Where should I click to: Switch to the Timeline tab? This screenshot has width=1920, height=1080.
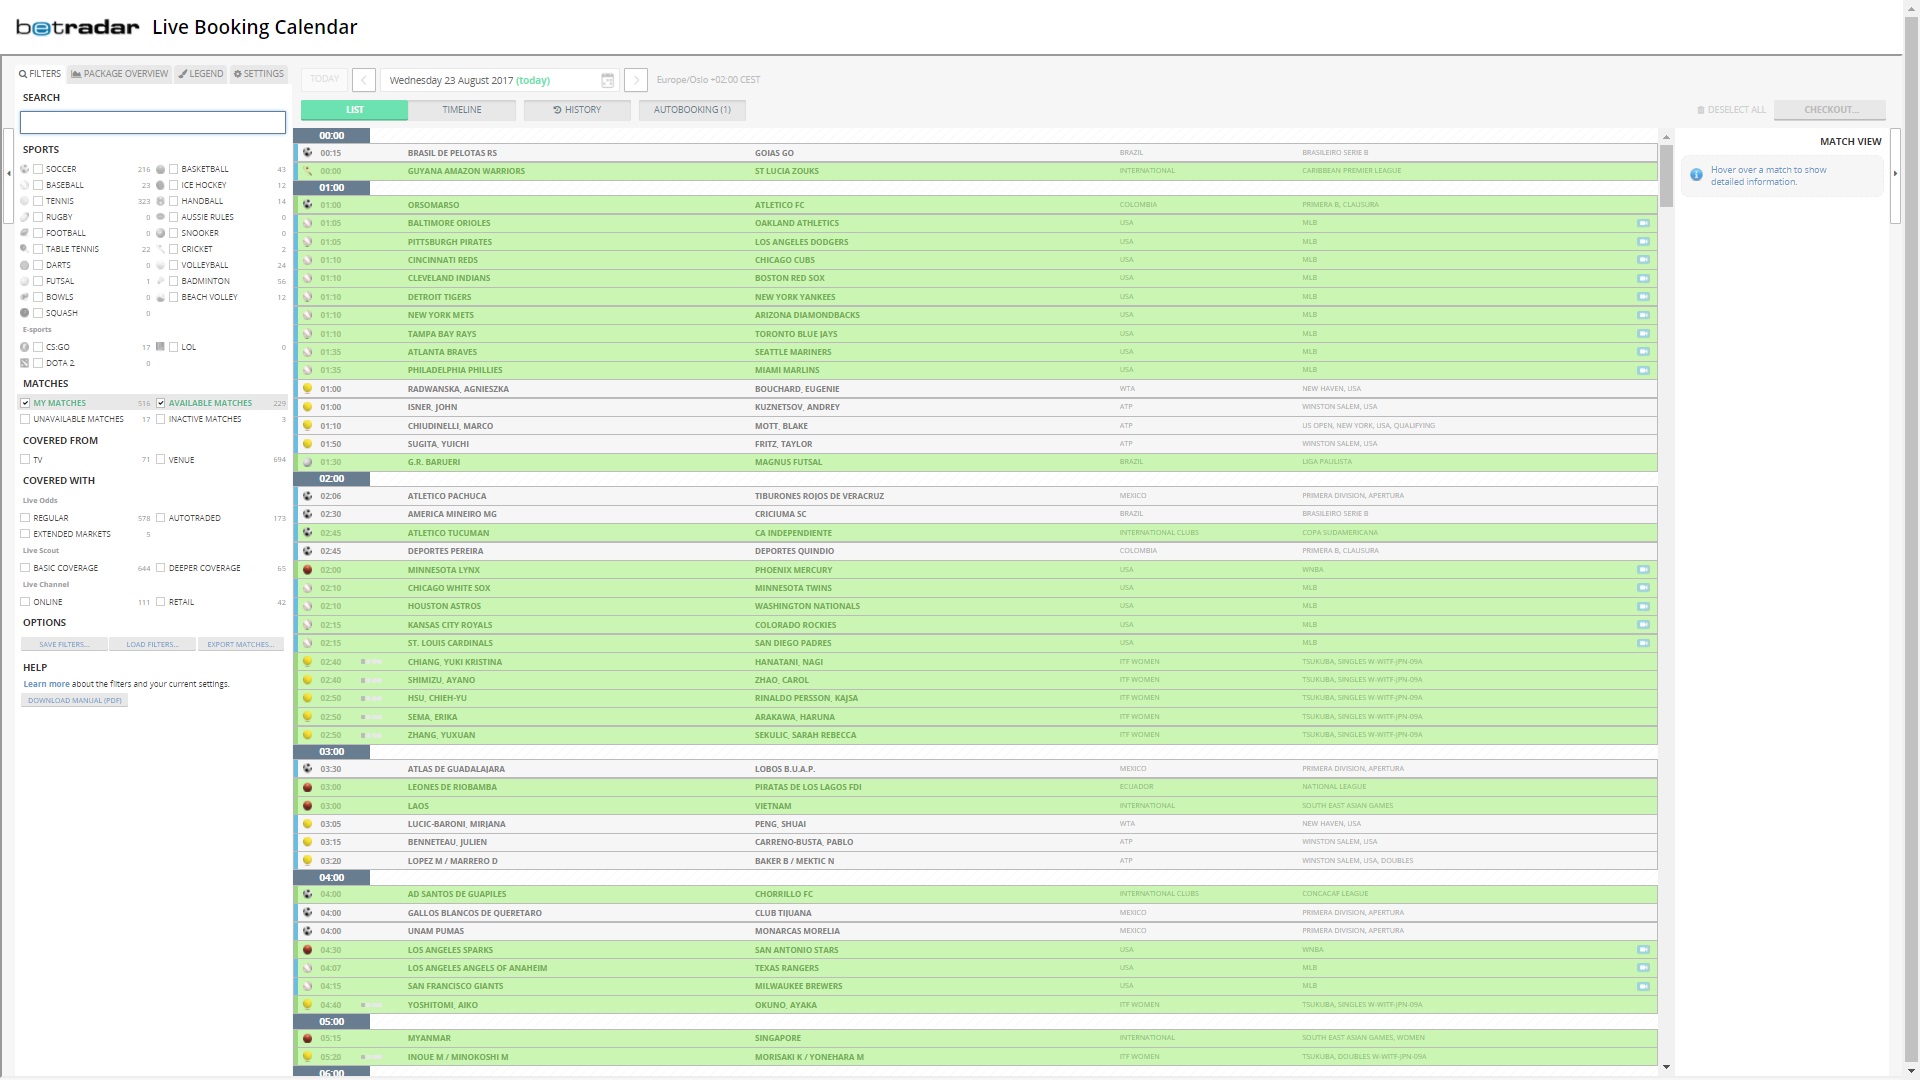click(x=462, y=110)
